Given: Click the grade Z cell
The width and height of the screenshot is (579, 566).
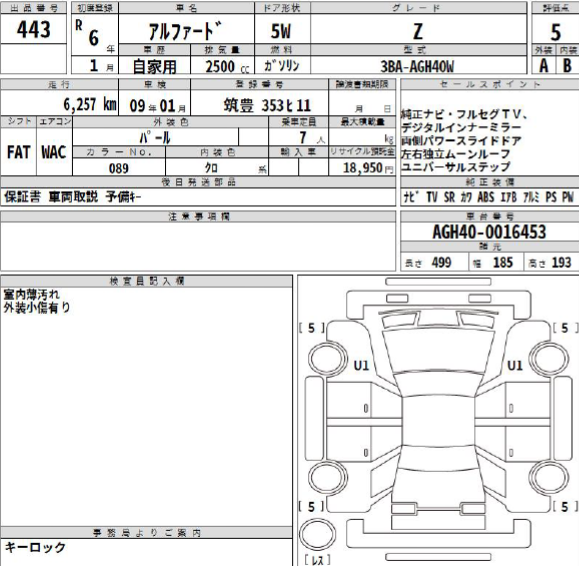Looking at the screenshot, I should (x=418, y=30).
